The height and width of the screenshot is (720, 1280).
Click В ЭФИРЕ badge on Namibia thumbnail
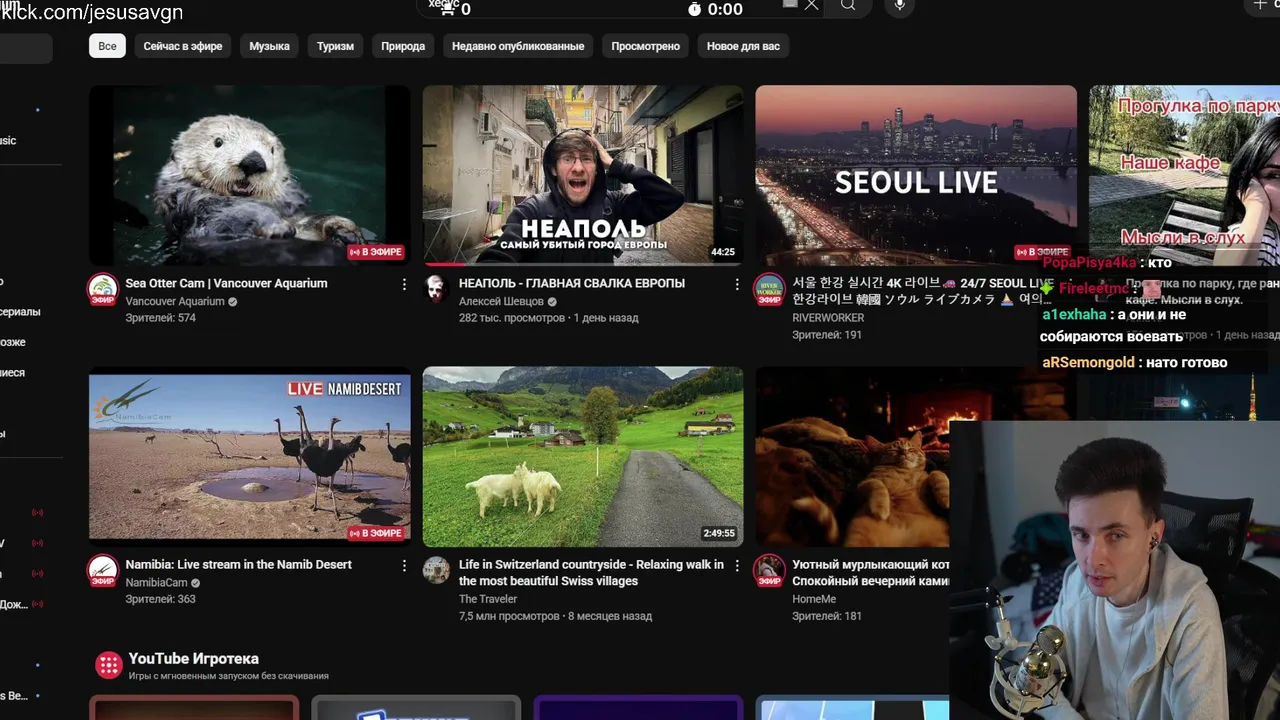point(375,533)
